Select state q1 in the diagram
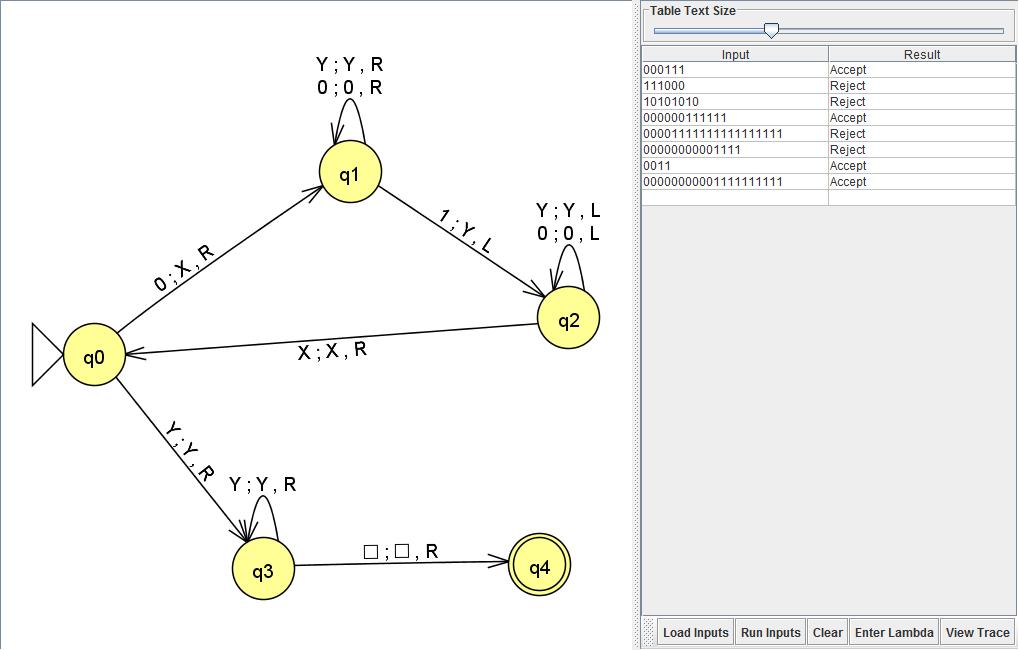This screenshot has height=650, width=1019. coord(350,173)
